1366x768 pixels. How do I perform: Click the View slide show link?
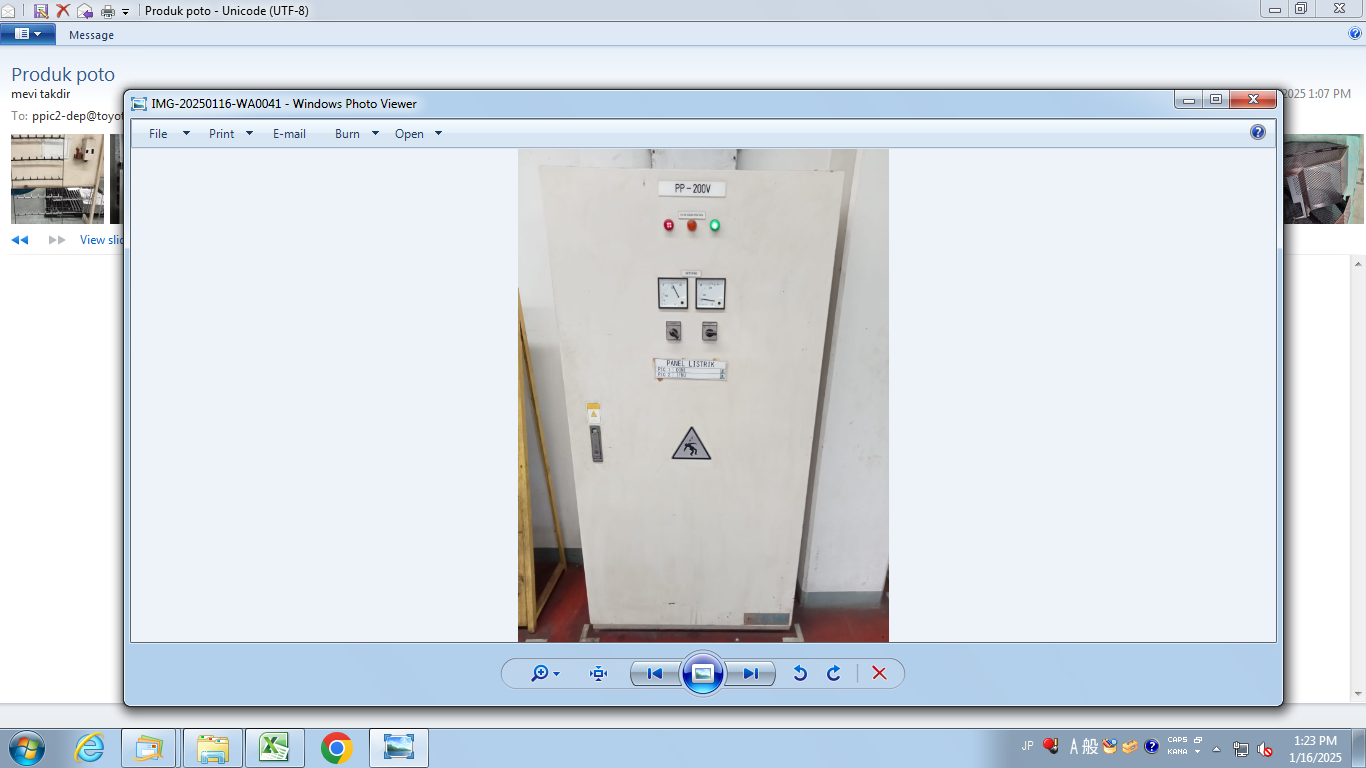tap(102, 240)
